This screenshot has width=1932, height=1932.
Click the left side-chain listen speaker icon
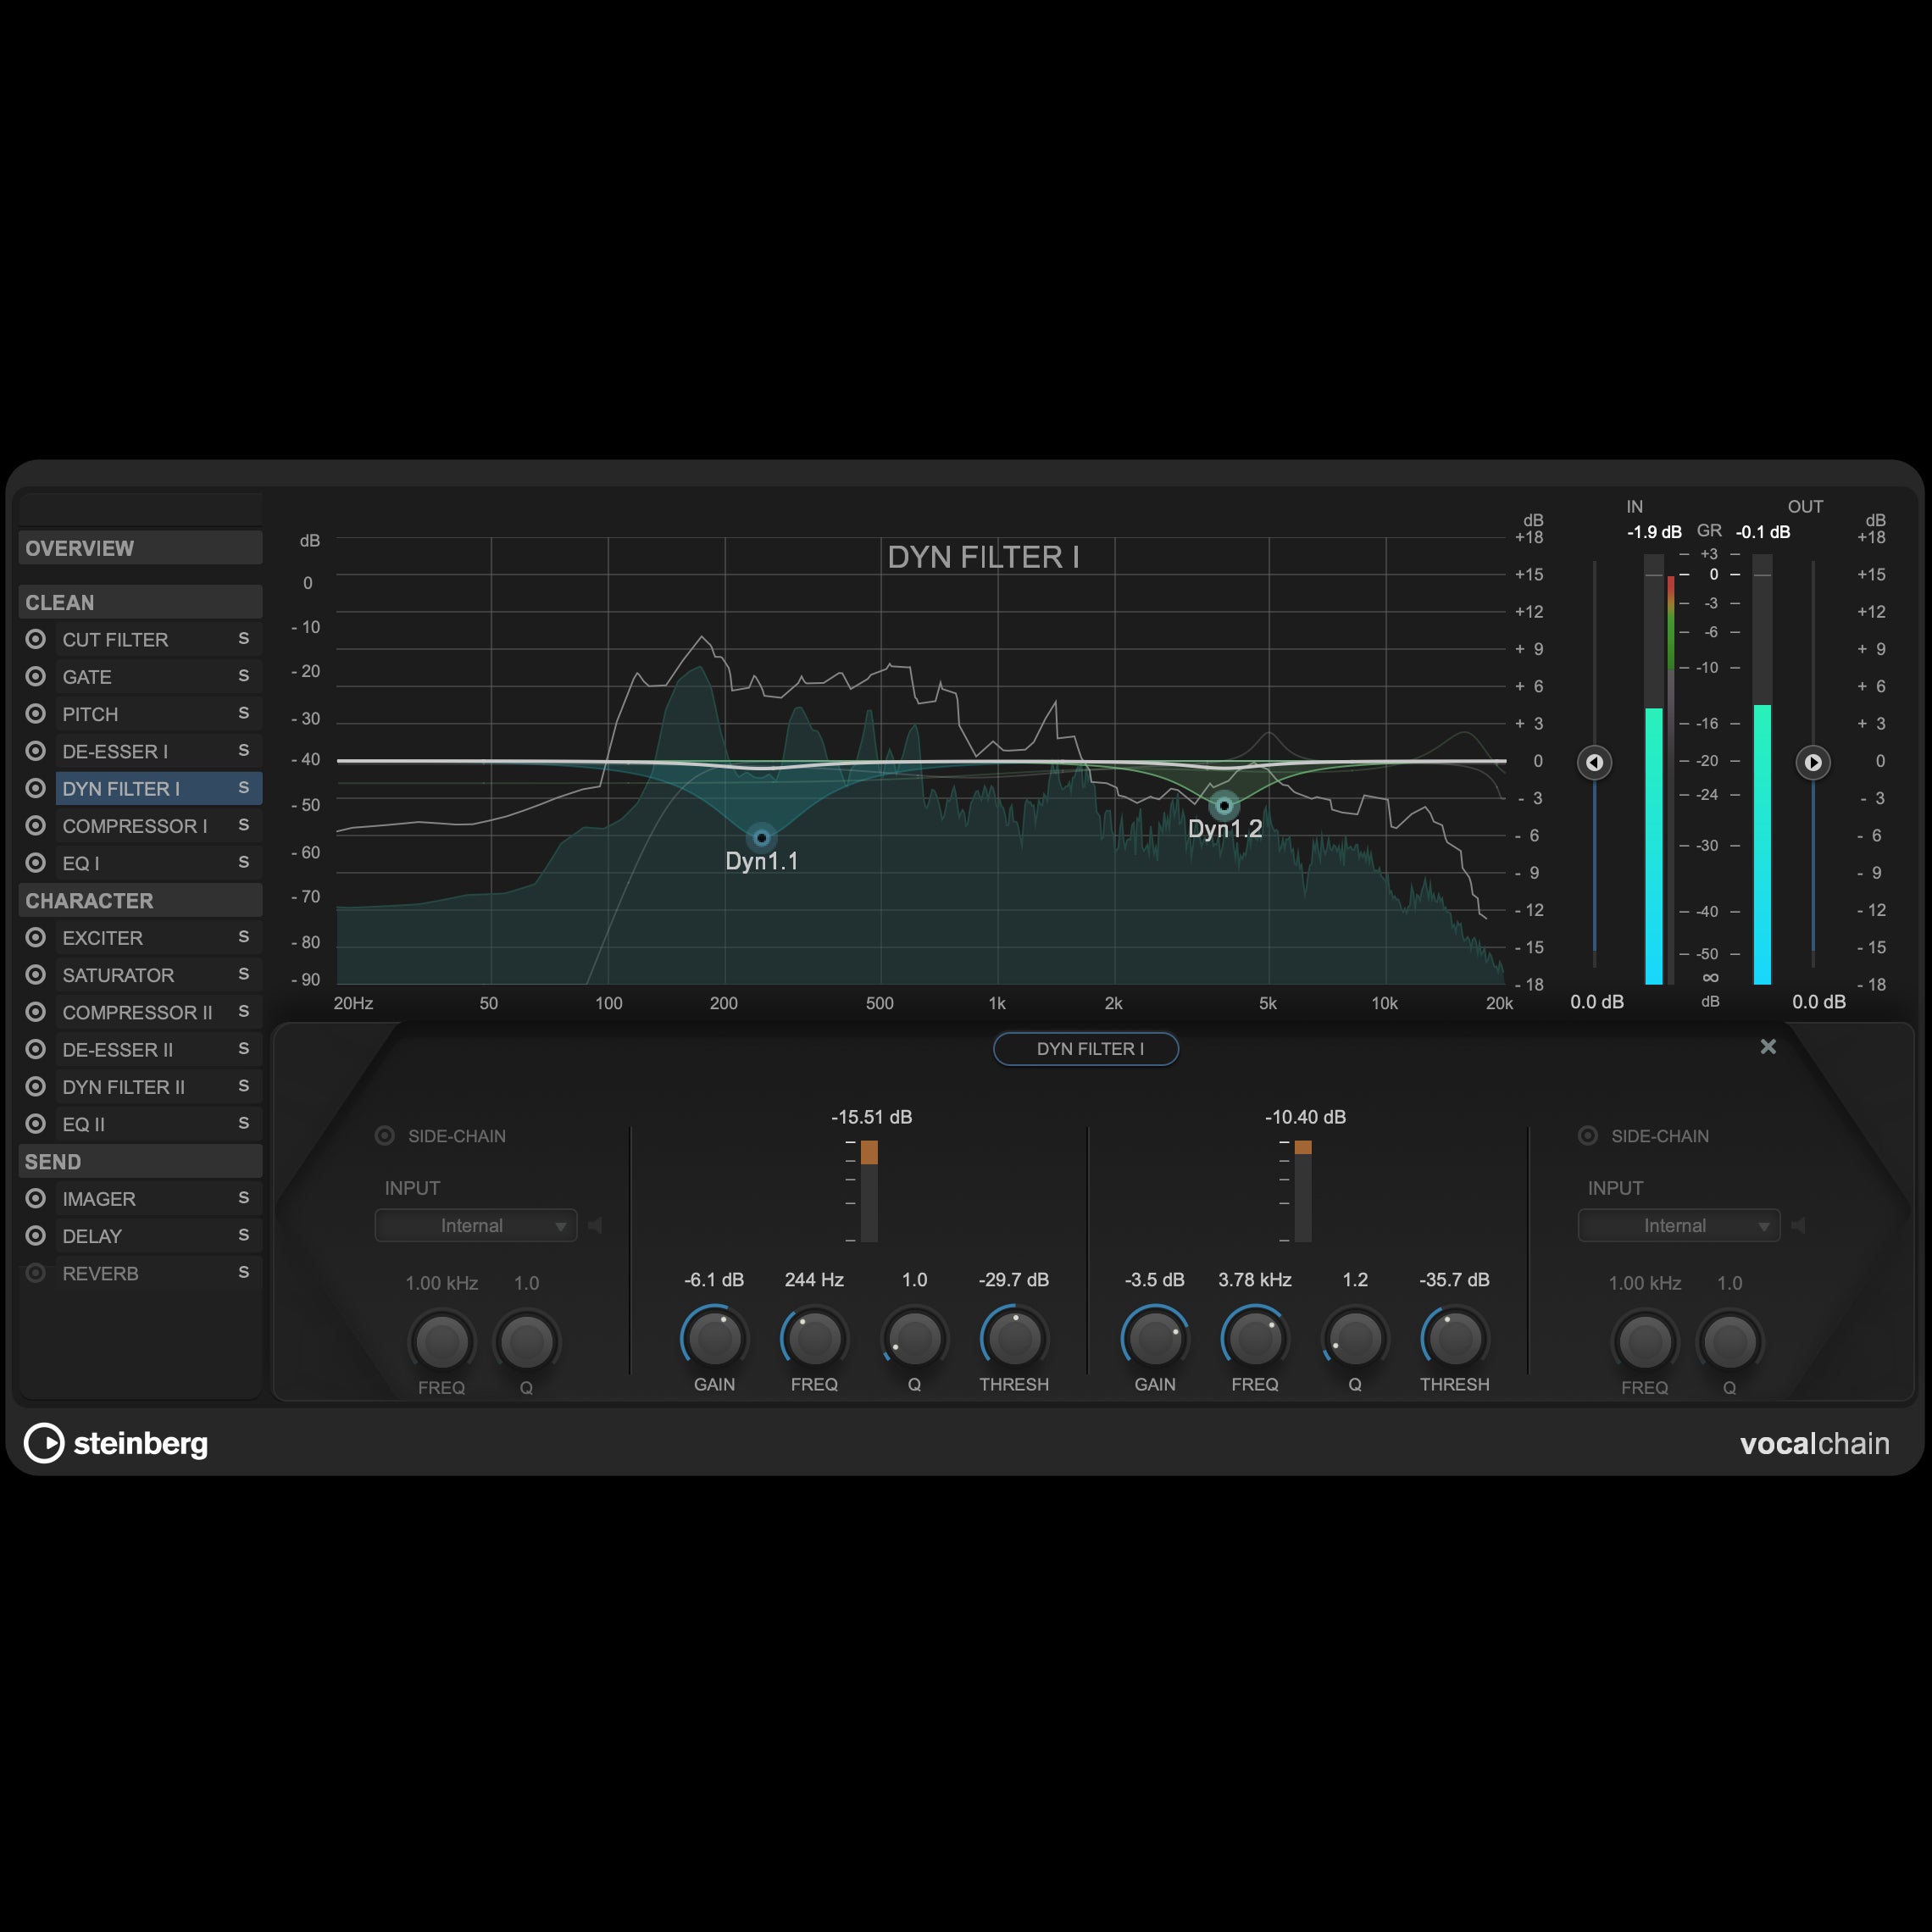(x=595, y=1226)
